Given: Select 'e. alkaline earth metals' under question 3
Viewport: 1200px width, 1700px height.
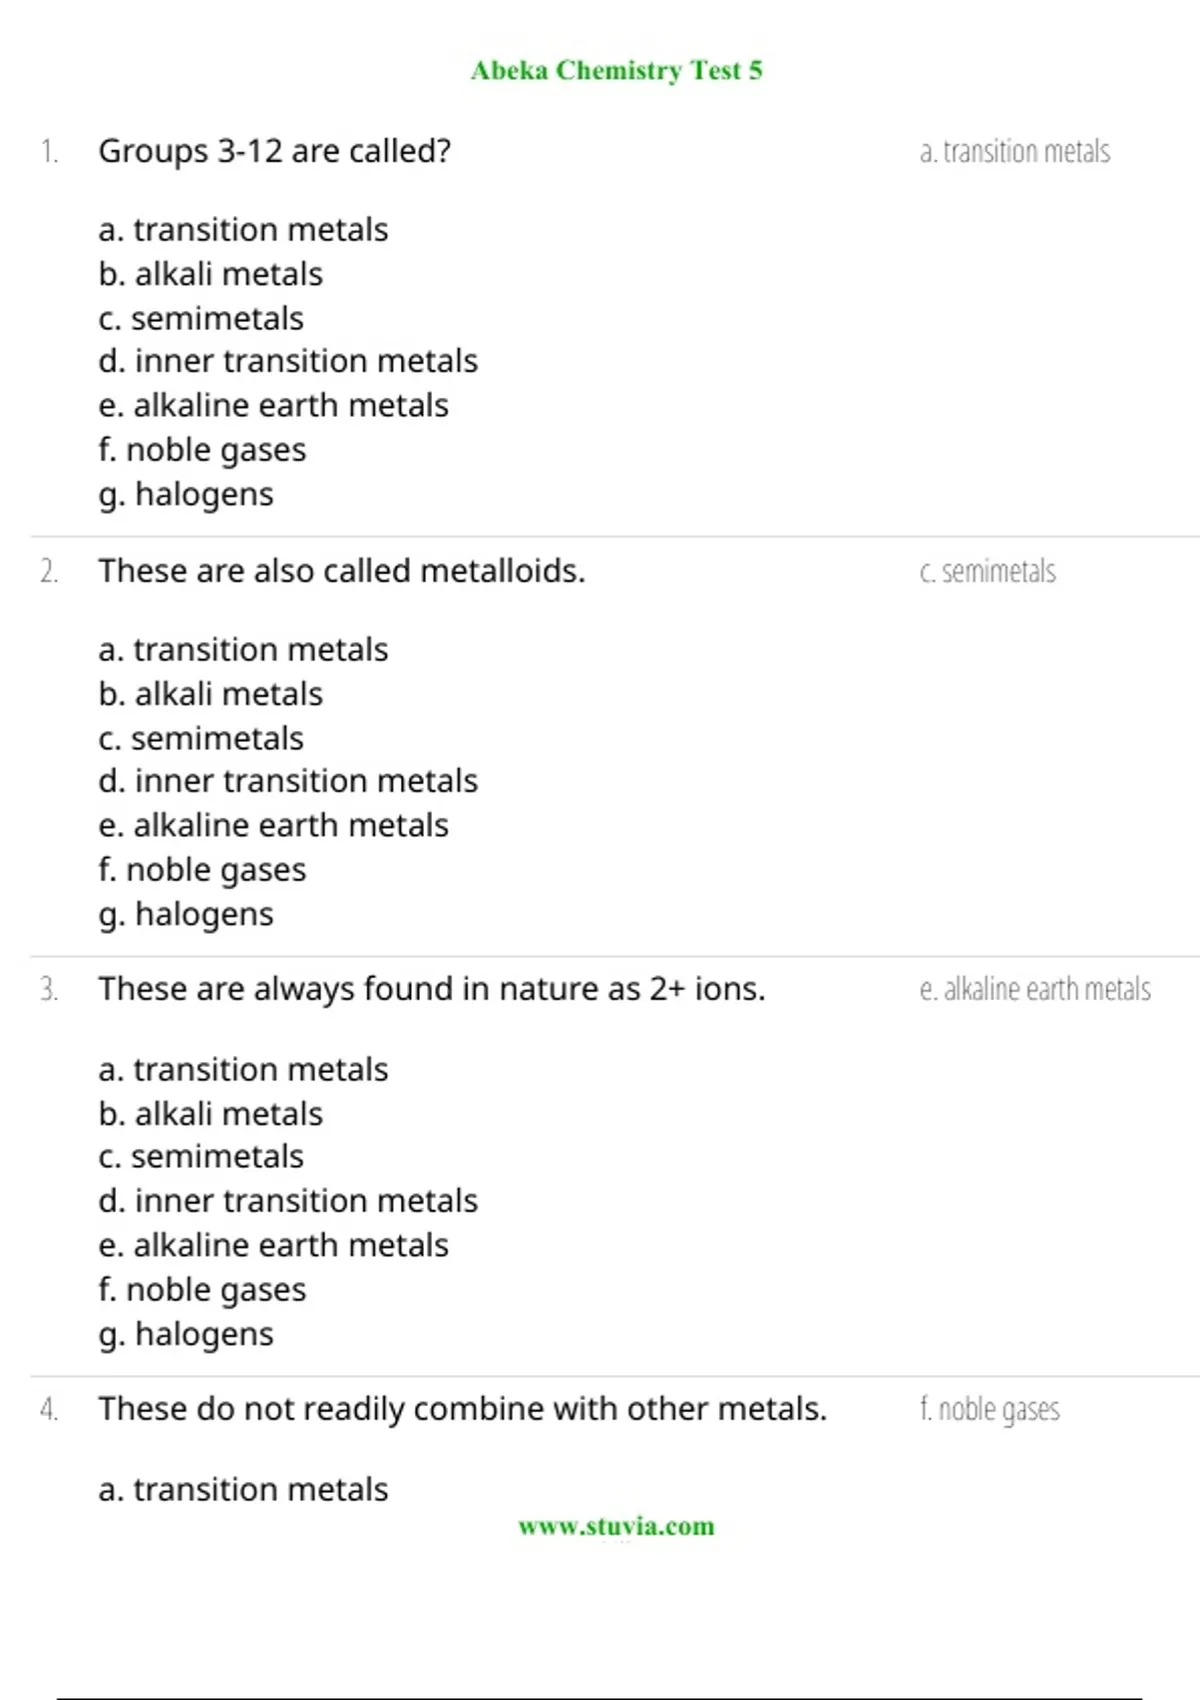Looking at the screenshot, I should pyautogui.click(x=273, y=1245).
